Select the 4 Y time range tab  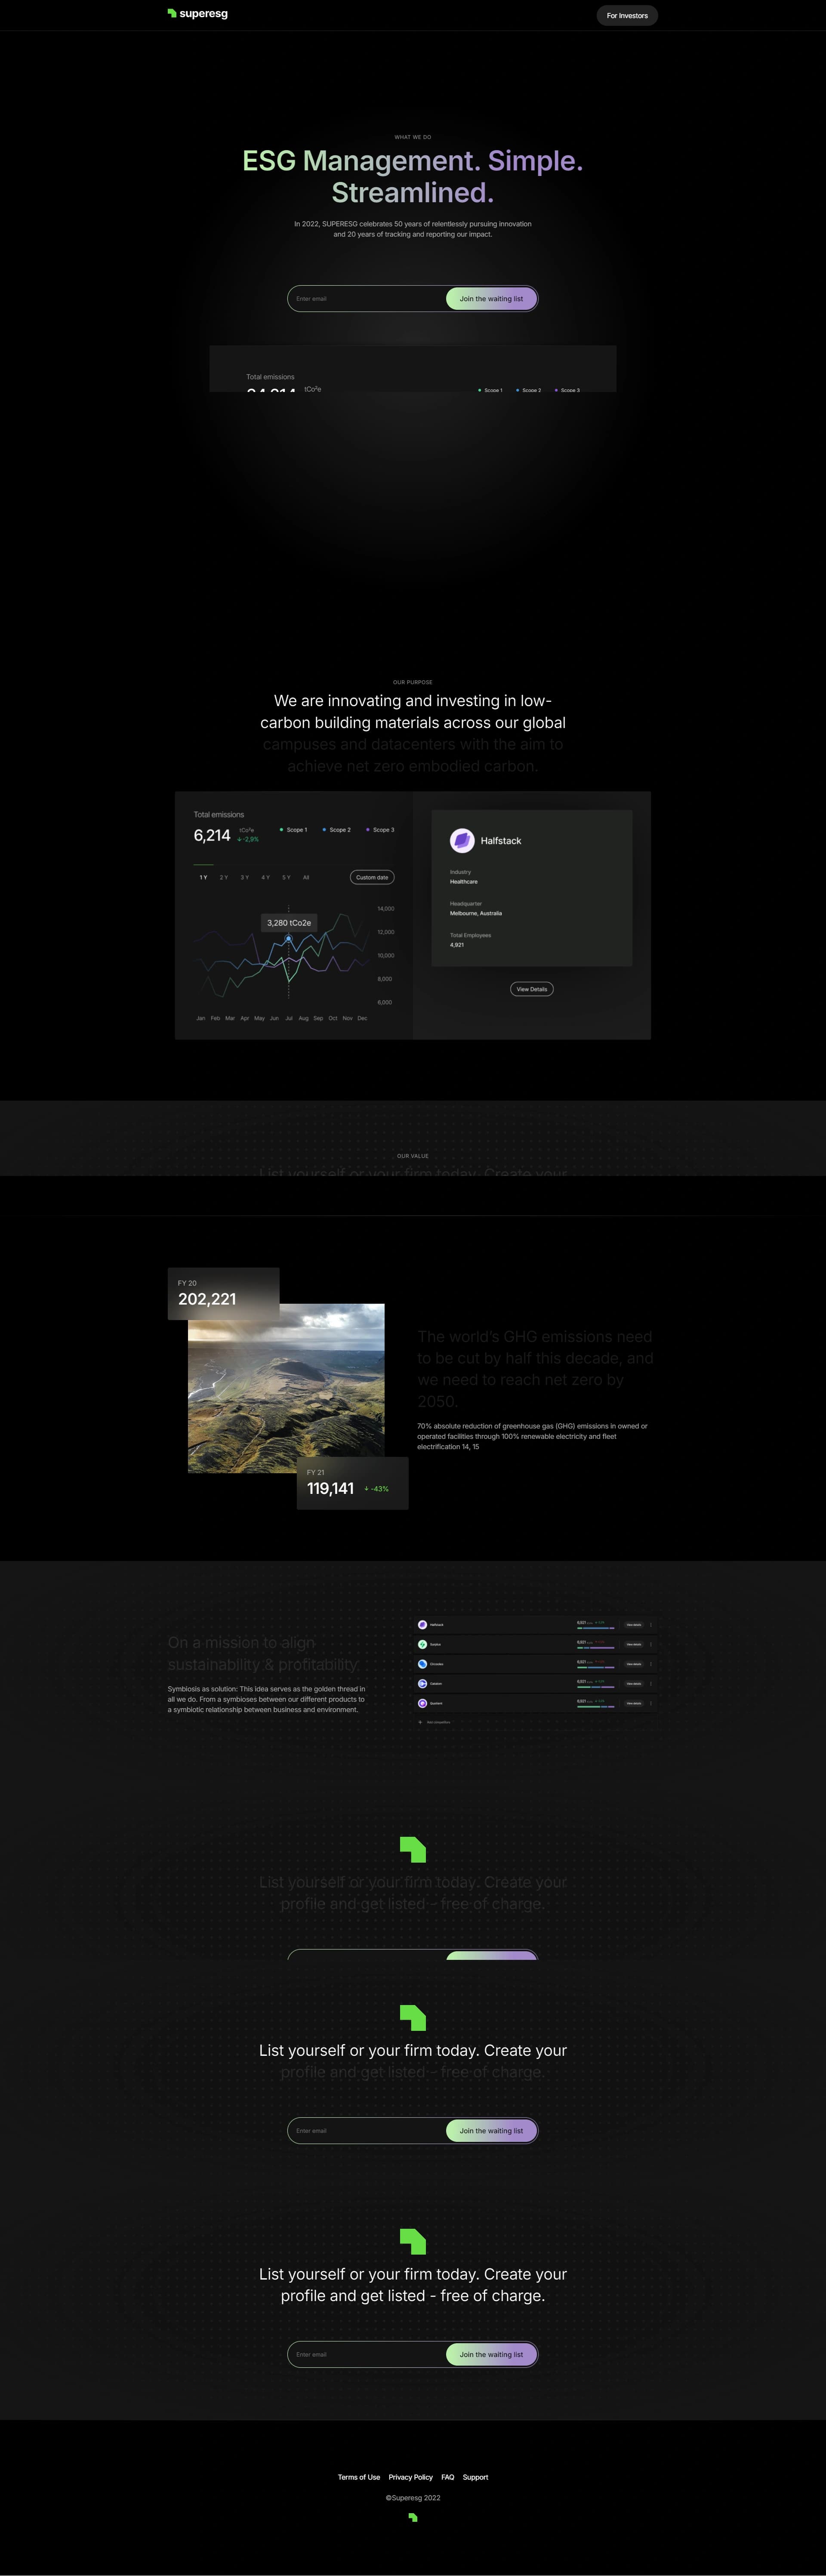click(x=265, y=877)
